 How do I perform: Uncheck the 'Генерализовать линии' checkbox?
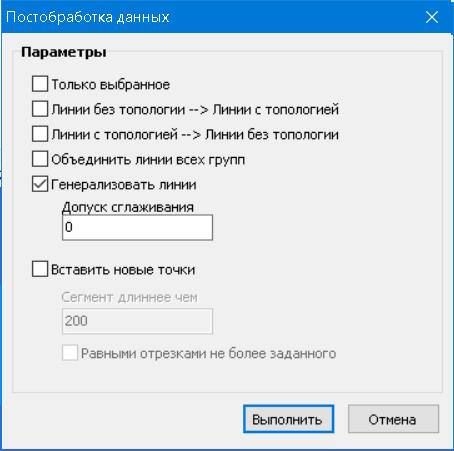click(x=40, y=184)
